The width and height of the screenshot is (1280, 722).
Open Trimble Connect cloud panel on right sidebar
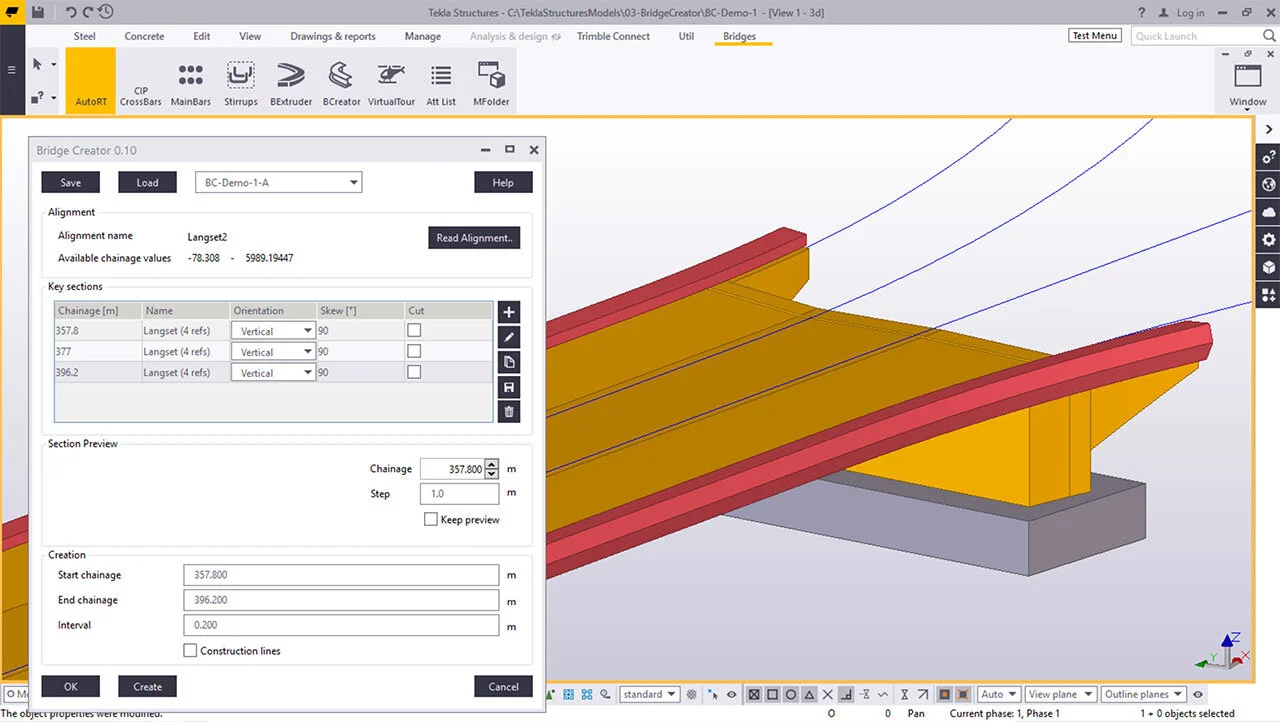(1267, 212)
